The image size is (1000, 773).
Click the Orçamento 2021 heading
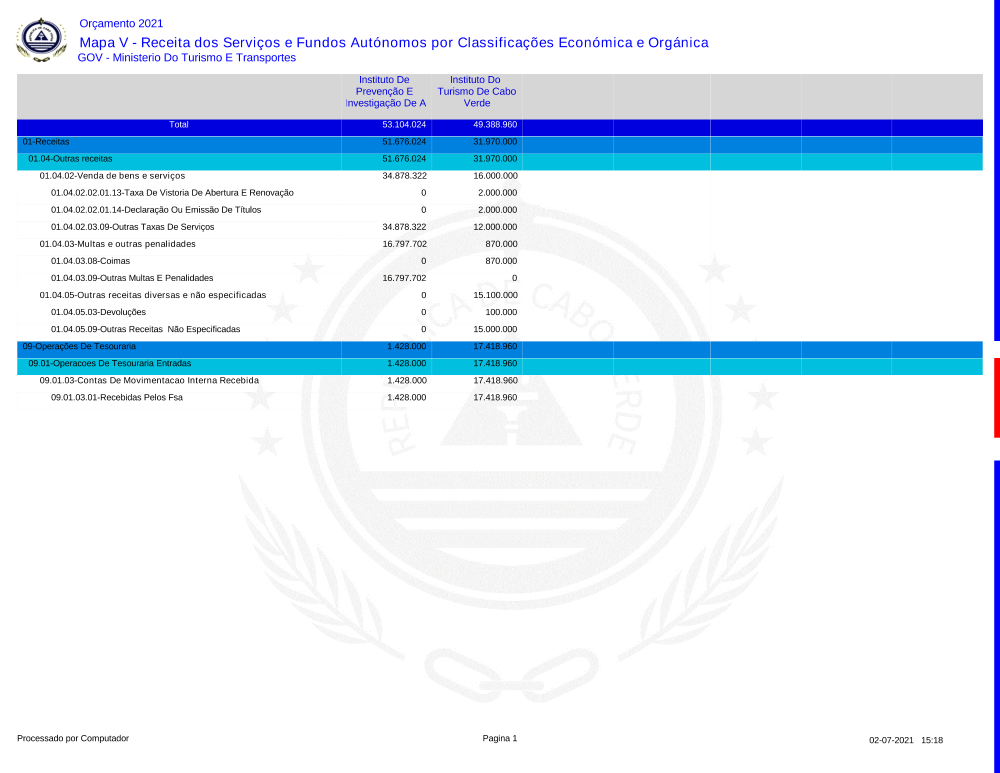coord(120,23)
